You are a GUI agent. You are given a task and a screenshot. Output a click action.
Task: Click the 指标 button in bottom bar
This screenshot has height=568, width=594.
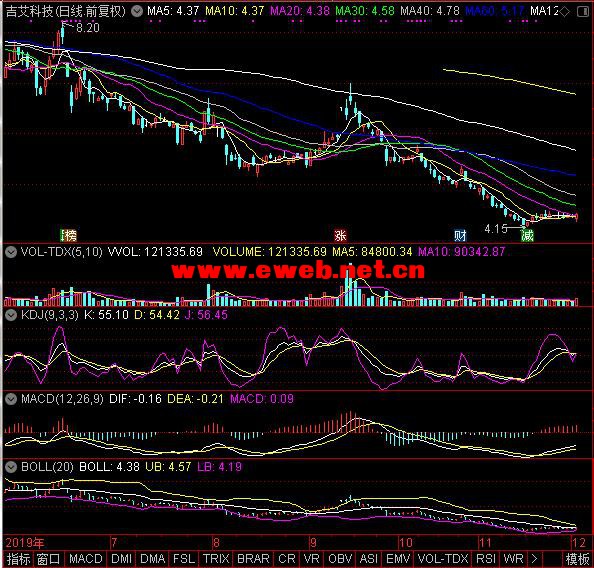18,559
